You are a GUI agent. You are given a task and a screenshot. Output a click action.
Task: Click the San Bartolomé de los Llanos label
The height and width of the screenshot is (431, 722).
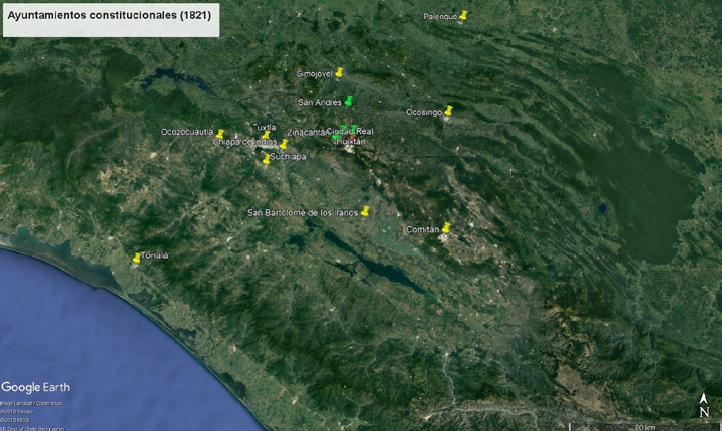click(x=302, y=212)
